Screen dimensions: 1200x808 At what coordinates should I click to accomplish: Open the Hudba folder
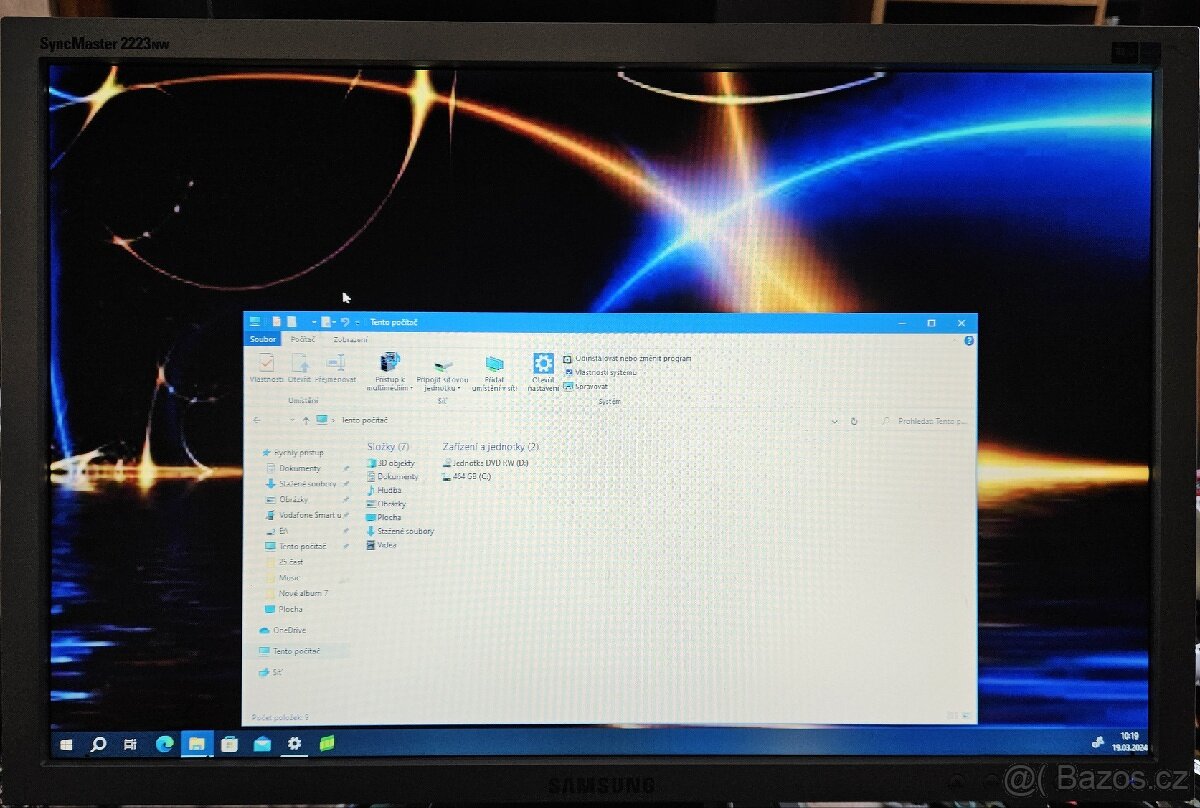[x=389, y=490]
